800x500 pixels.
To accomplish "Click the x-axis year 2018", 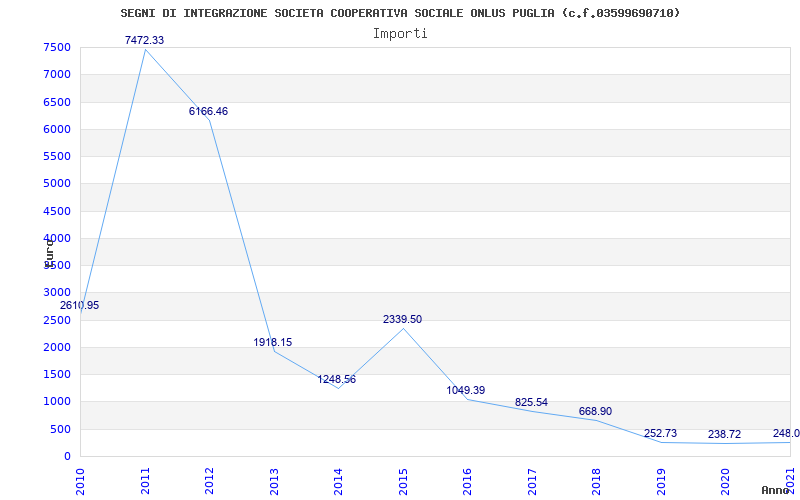I will point(596,481).
